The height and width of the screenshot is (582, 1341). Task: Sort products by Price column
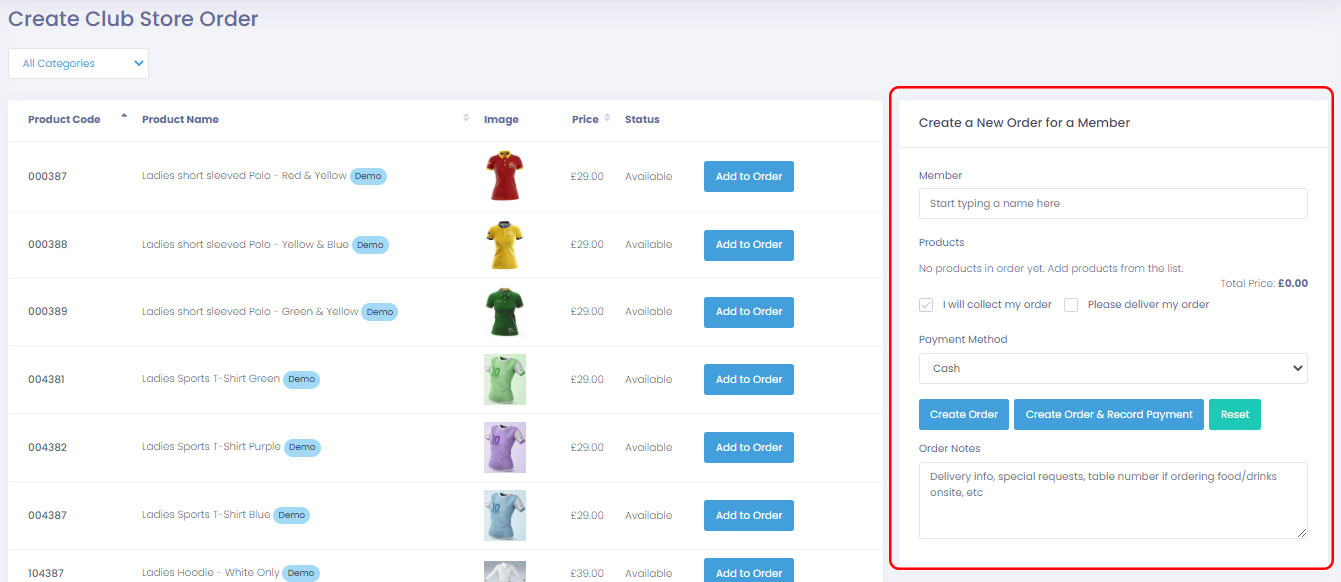coord(606,118)
